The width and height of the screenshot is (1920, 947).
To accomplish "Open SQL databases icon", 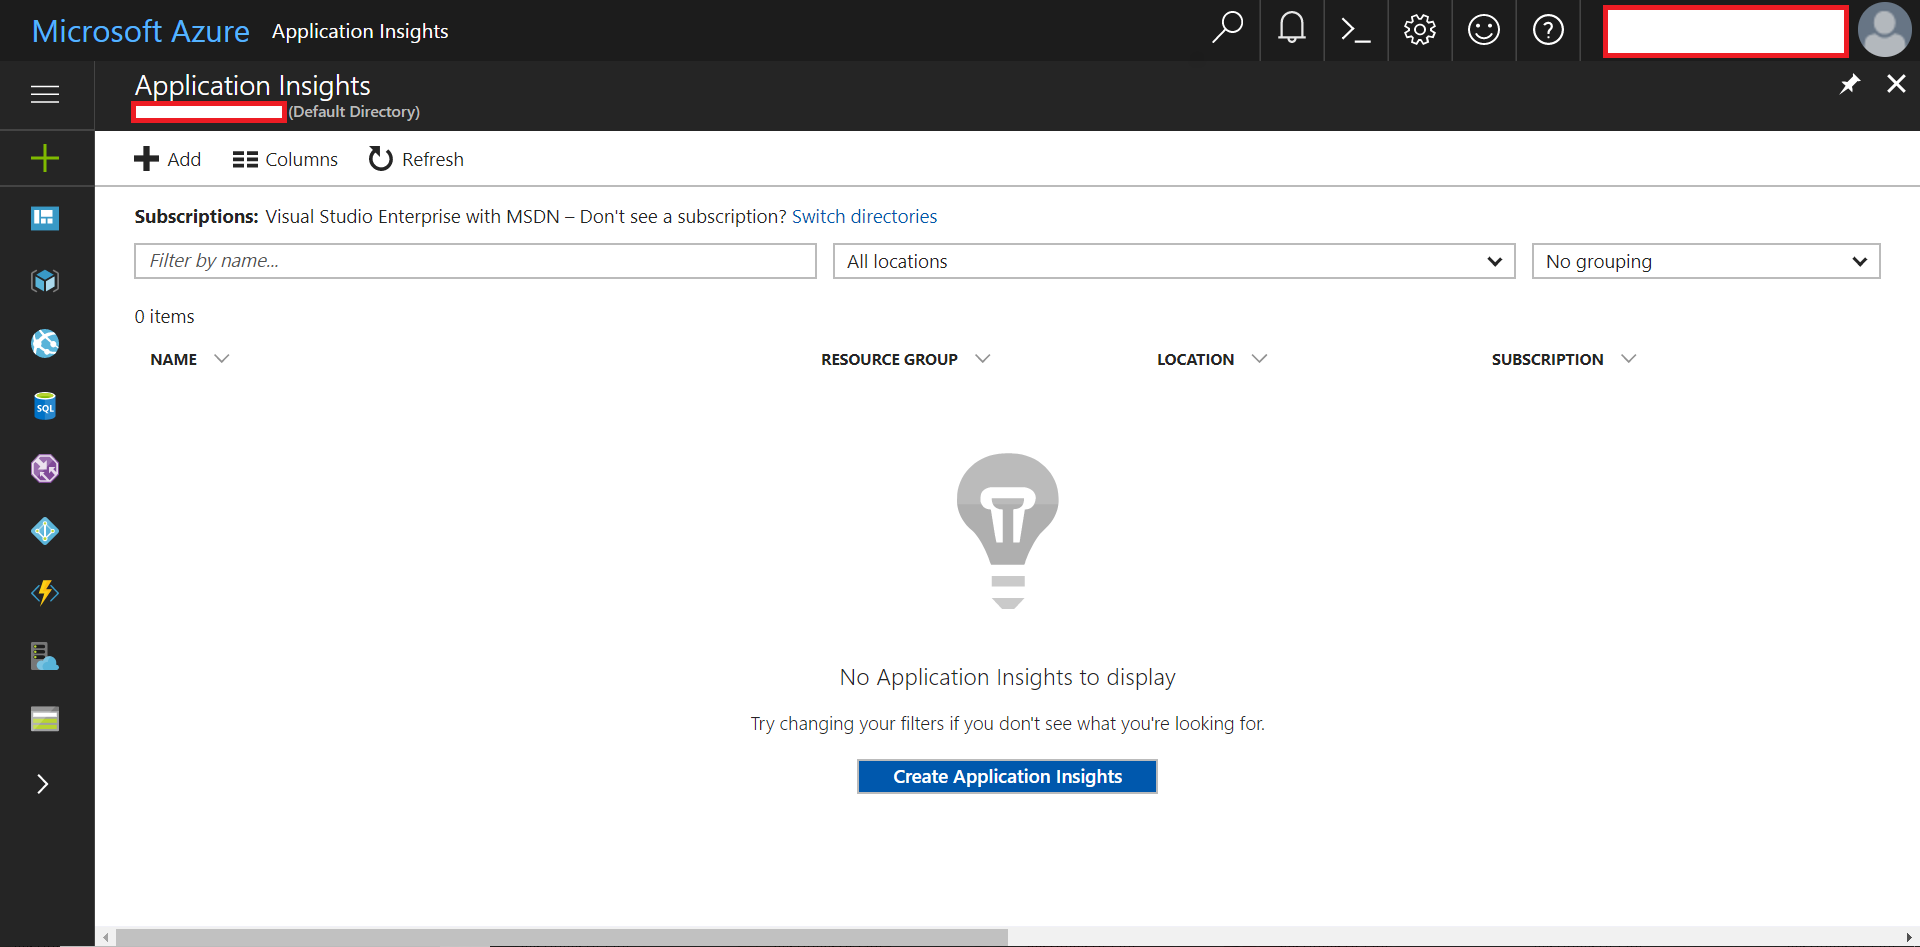I will [45, 406].
